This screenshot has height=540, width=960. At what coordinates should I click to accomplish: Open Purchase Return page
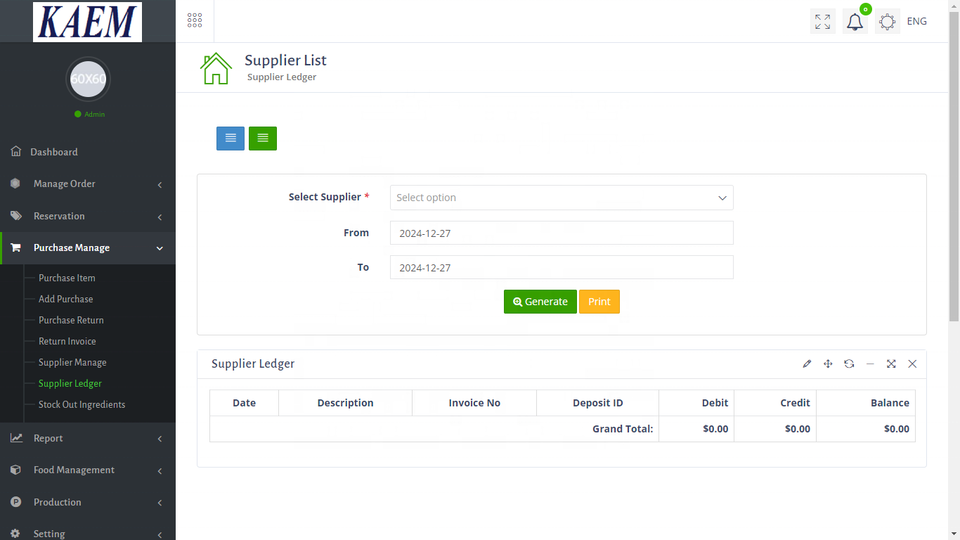(x=71, y=320)
